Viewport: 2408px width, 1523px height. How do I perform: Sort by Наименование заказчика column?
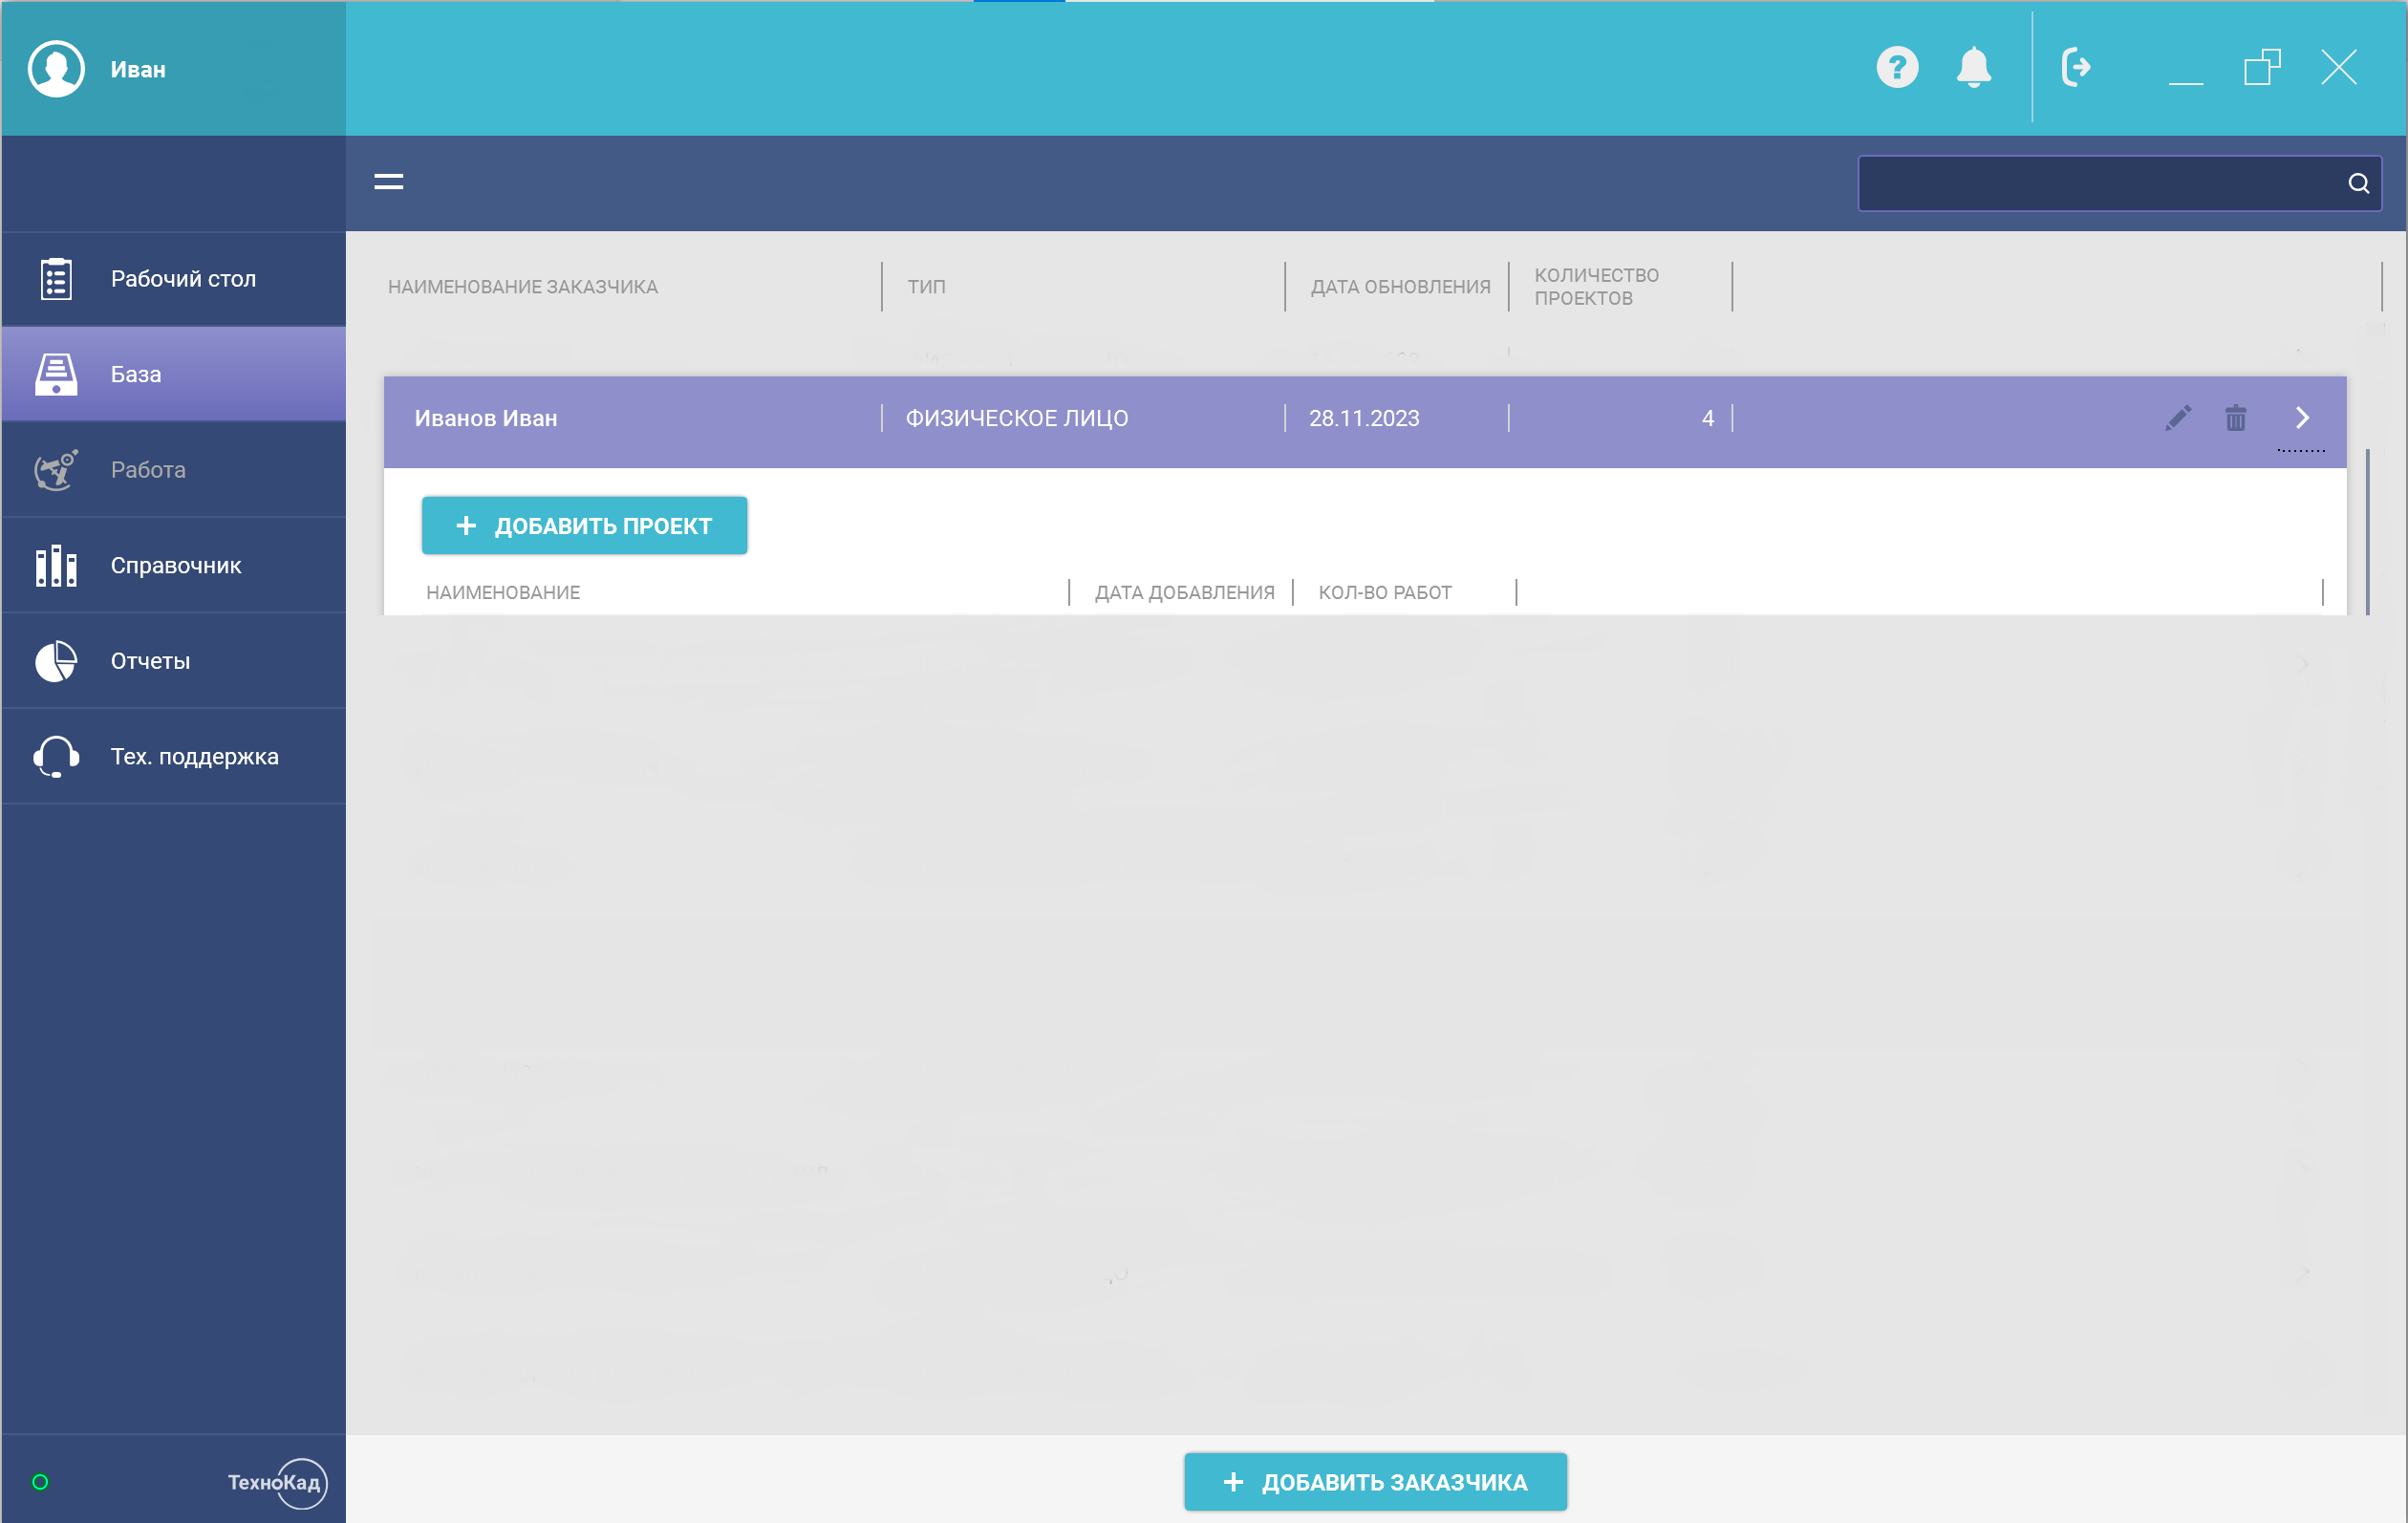click(x=523, y=287)
